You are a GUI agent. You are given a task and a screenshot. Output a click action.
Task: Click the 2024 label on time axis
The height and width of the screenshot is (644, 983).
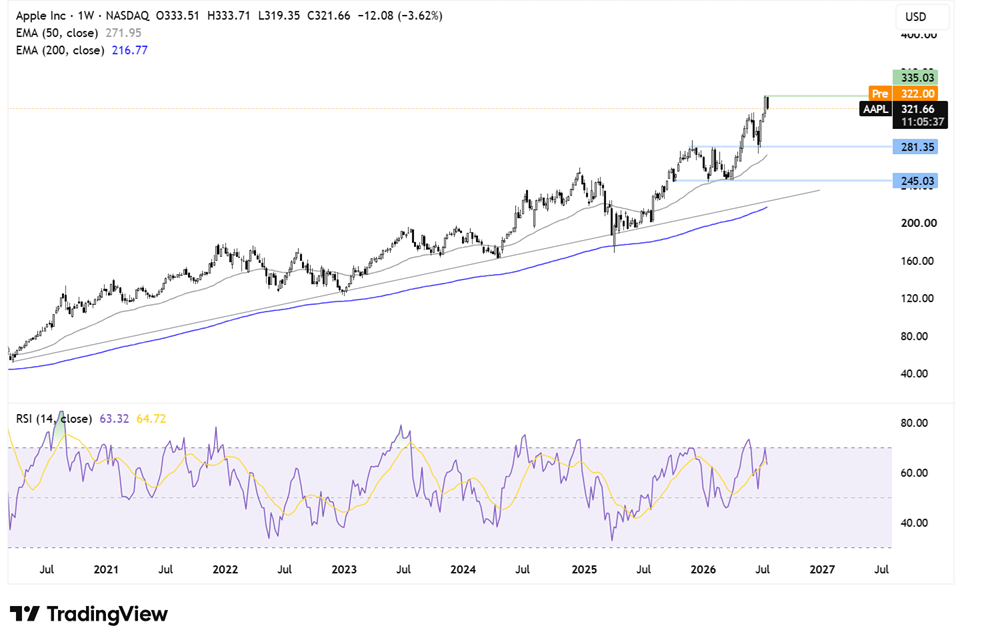pyautogui.click(x=463, y=569)
